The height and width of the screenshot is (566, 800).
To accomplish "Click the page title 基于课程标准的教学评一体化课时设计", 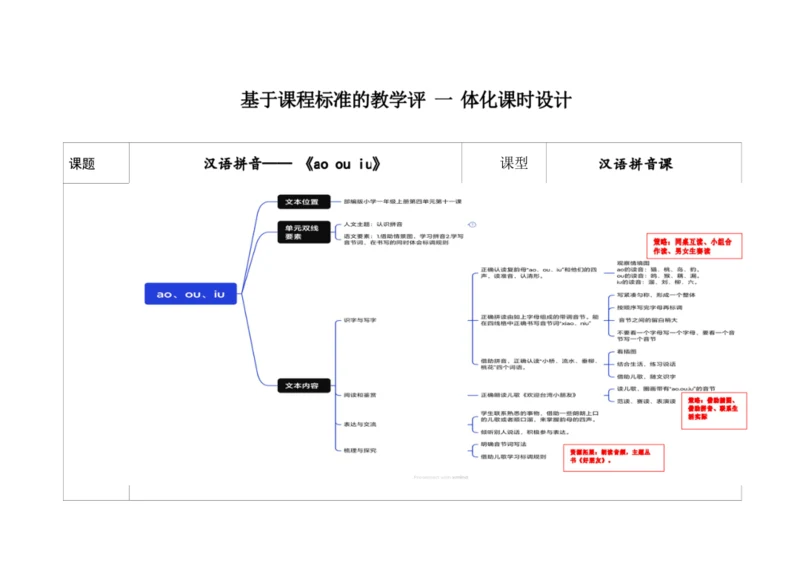I will point(406,100).
